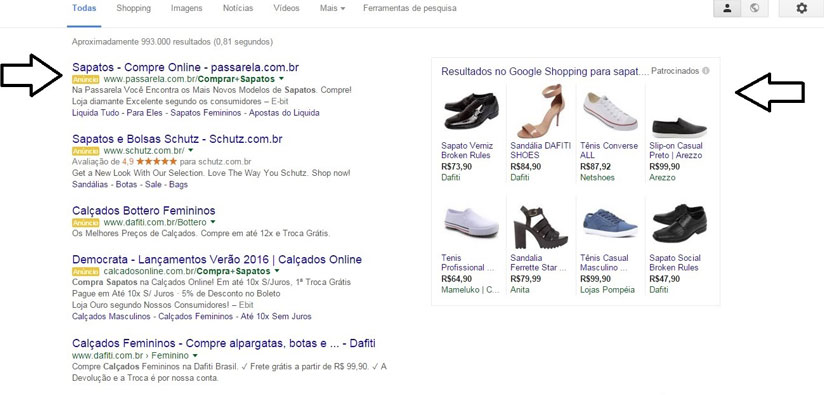This screenshot has width=824, height=395.
Task: Open Ferramentas de pesquisa
Action: pos(409,8)
